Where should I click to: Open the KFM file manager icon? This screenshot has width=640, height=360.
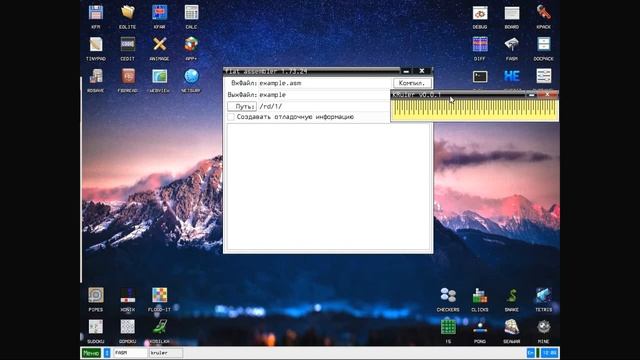(x=96, y=13)
